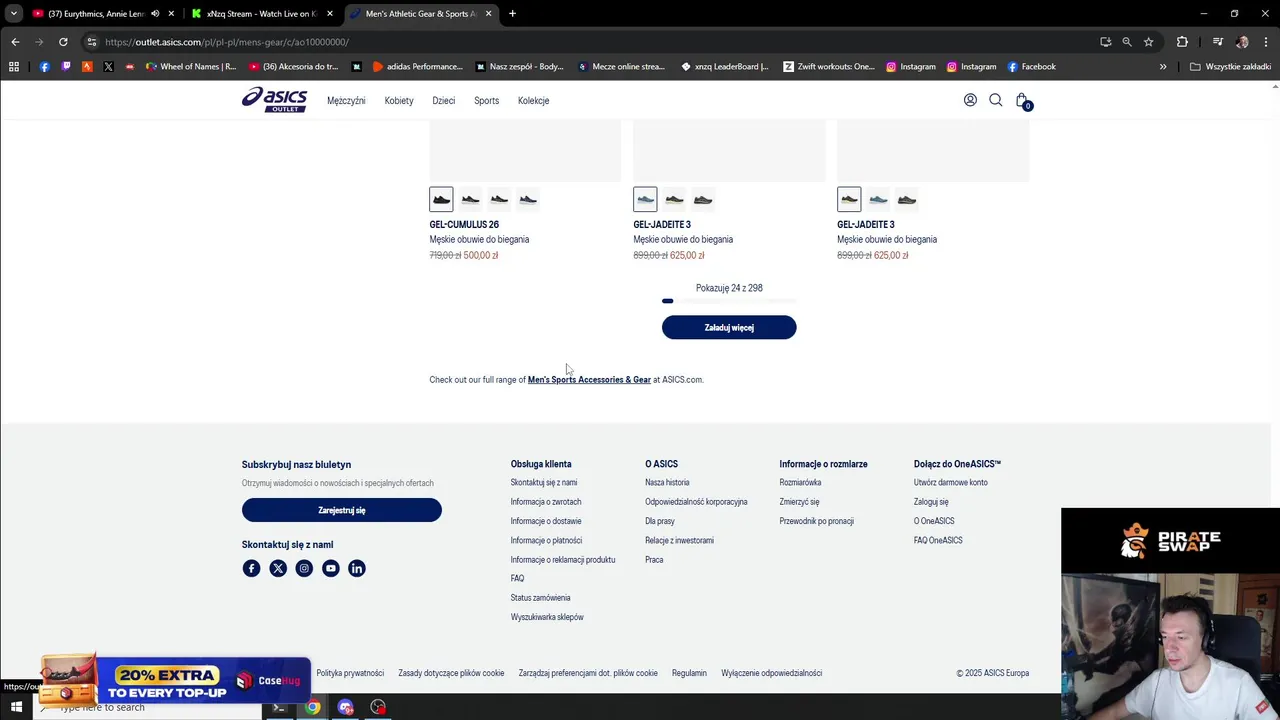Open the Dzieci menu
Screen dimensions: 1280x720
coord(443,101)
